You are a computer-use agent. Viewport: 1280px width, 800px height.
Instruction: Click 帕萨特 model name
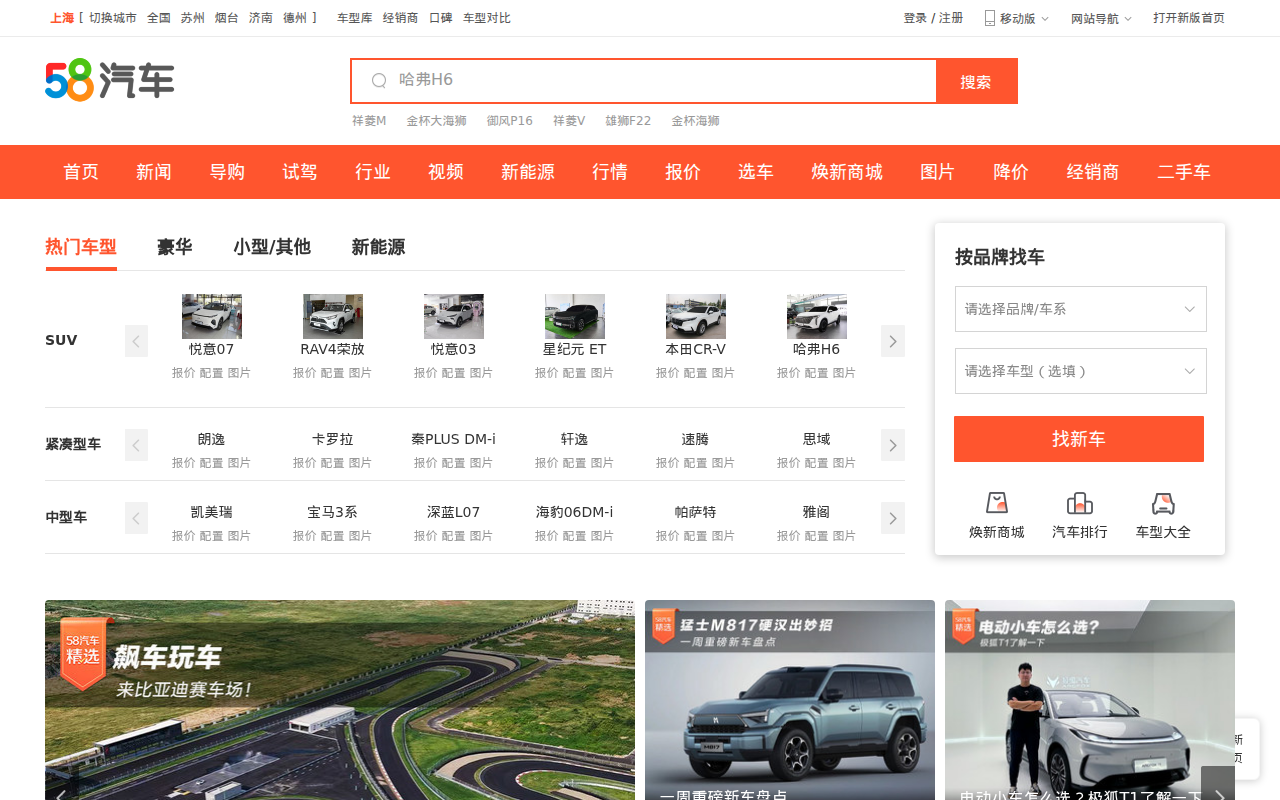696,512
